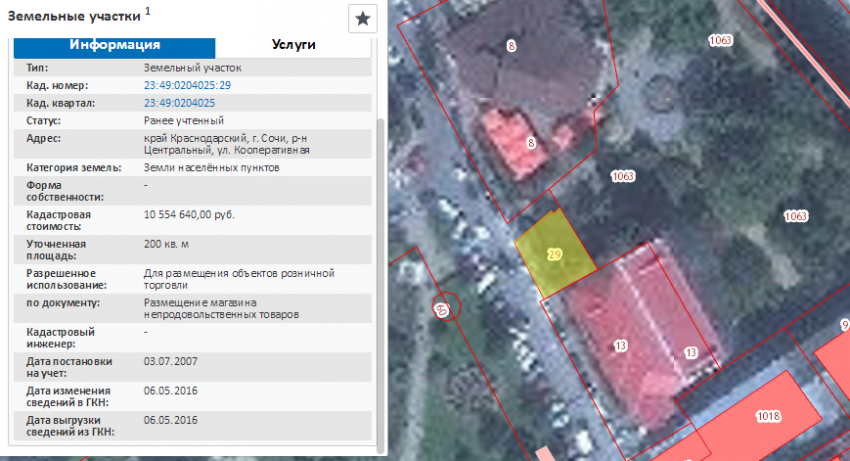Click label 13 on right edge of roof
850x461 pixels.
pyautogui.click(x=690, y=353)
